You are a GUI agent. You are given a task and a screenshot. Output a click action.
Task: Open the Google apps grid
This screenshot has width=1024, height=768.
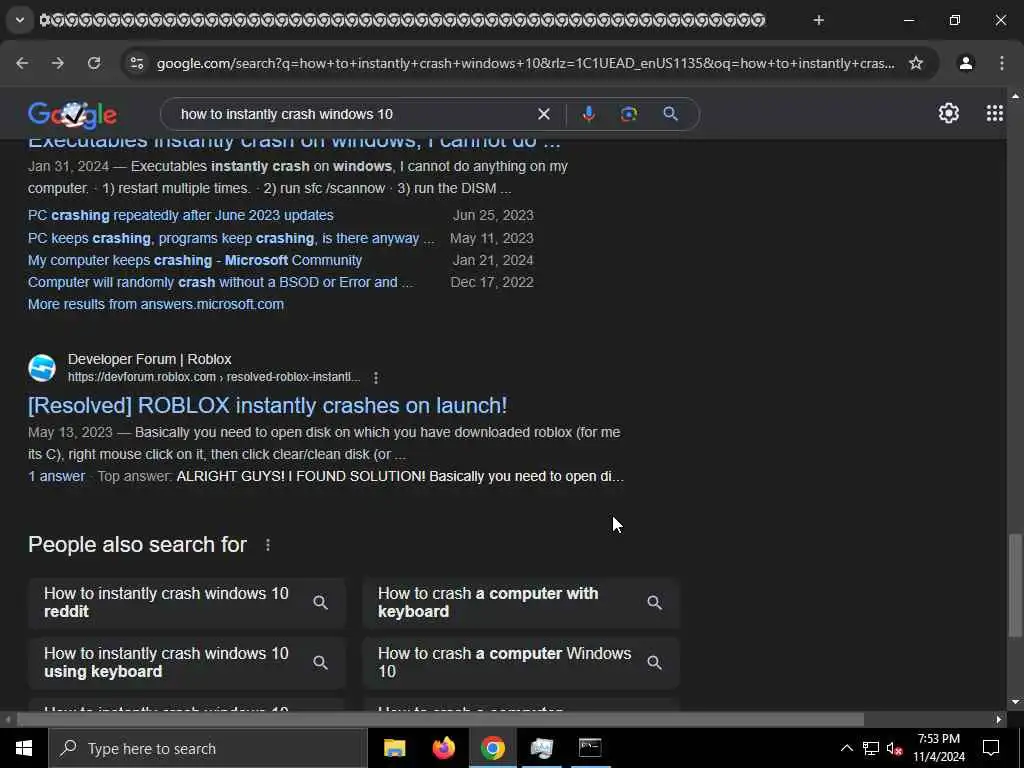(994, 114)
